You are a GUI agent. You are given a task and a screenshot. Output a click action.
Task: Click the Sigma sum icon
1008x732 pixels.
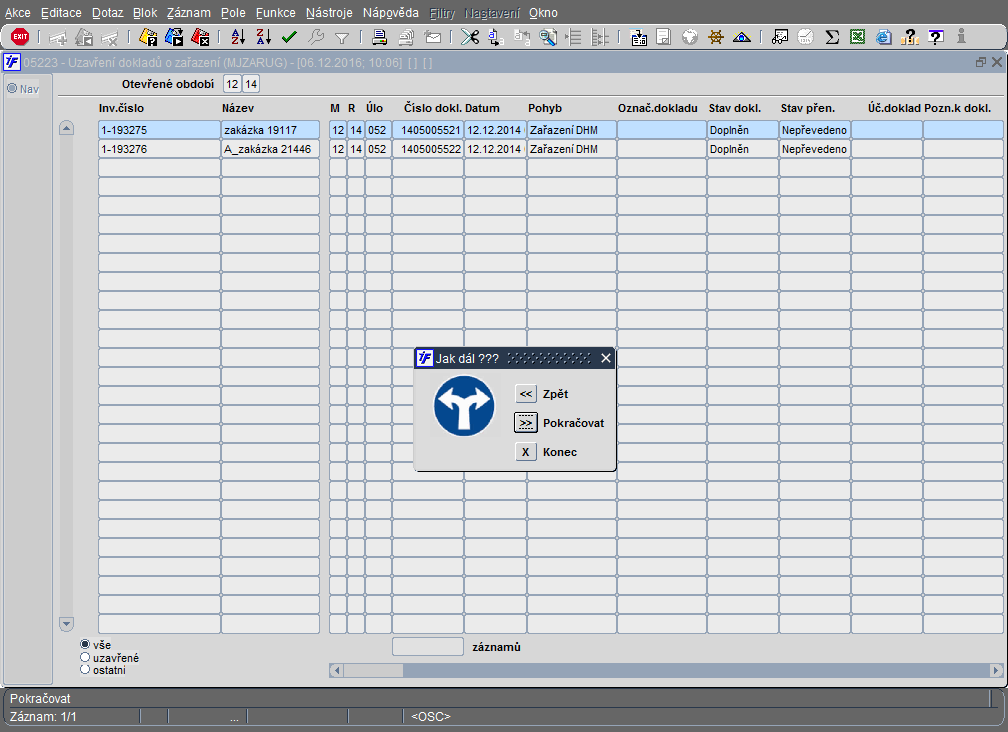[x=832, y=37]
